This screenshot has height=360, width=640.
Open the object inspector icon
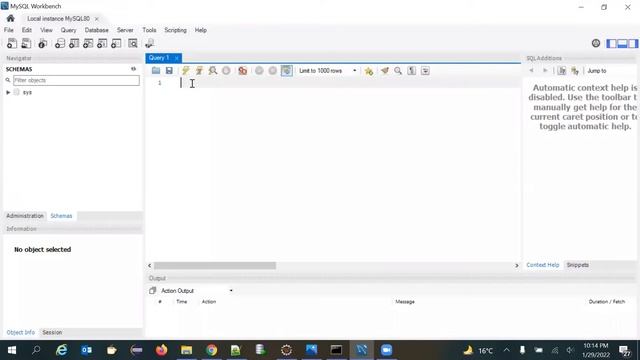point(42,43)
